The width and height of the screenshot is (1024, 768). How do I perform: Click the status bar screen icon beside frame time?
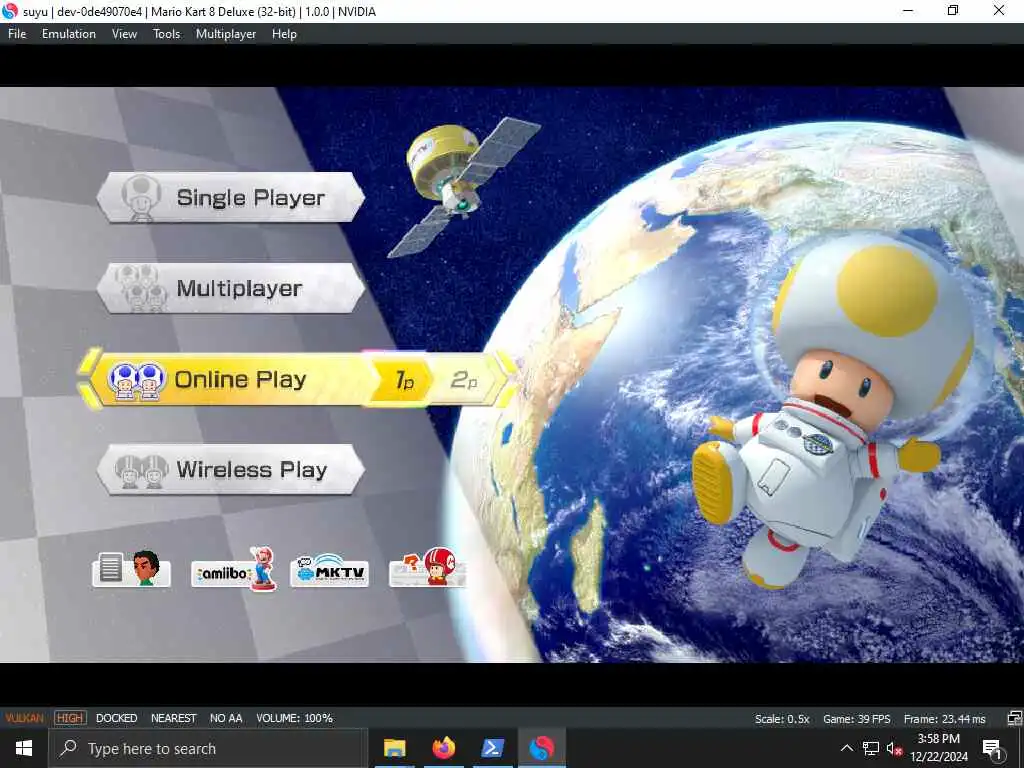tap(1014, 718)
